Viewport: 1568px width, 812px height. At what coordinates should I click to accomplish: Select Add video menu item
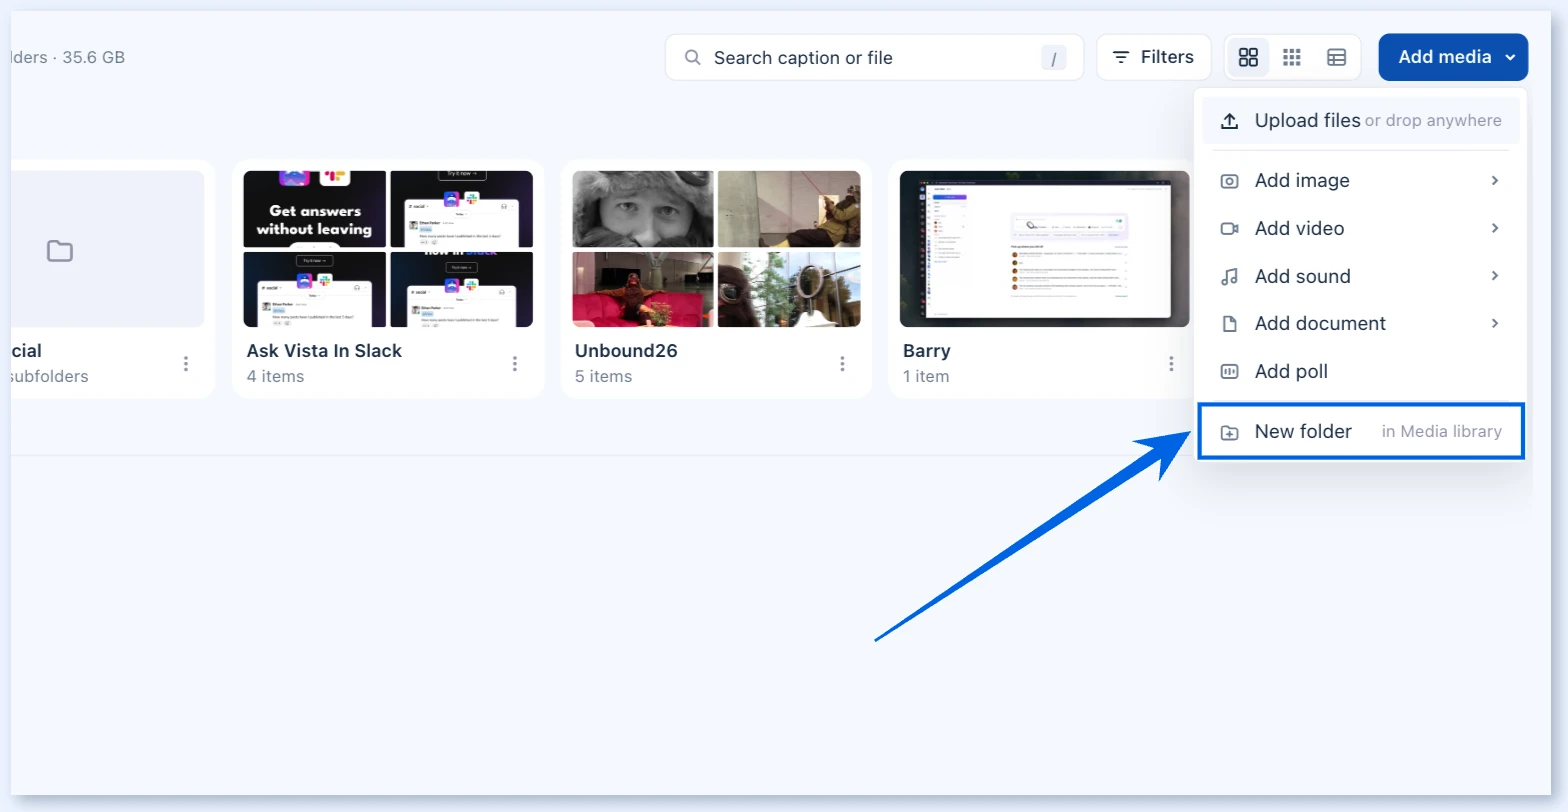[x=1360, y=229]
